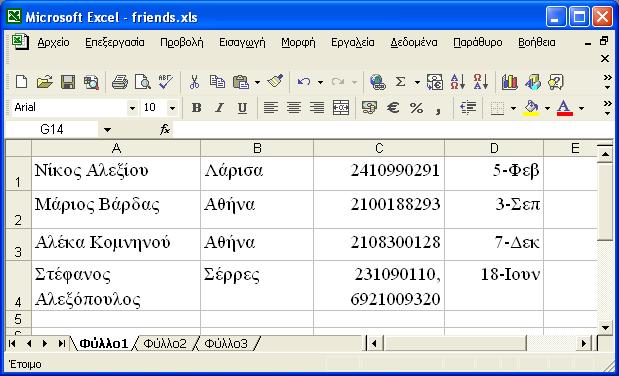Screen dimensions: 619x376
Task: Apply currency style icon
Action: (369, 107)
